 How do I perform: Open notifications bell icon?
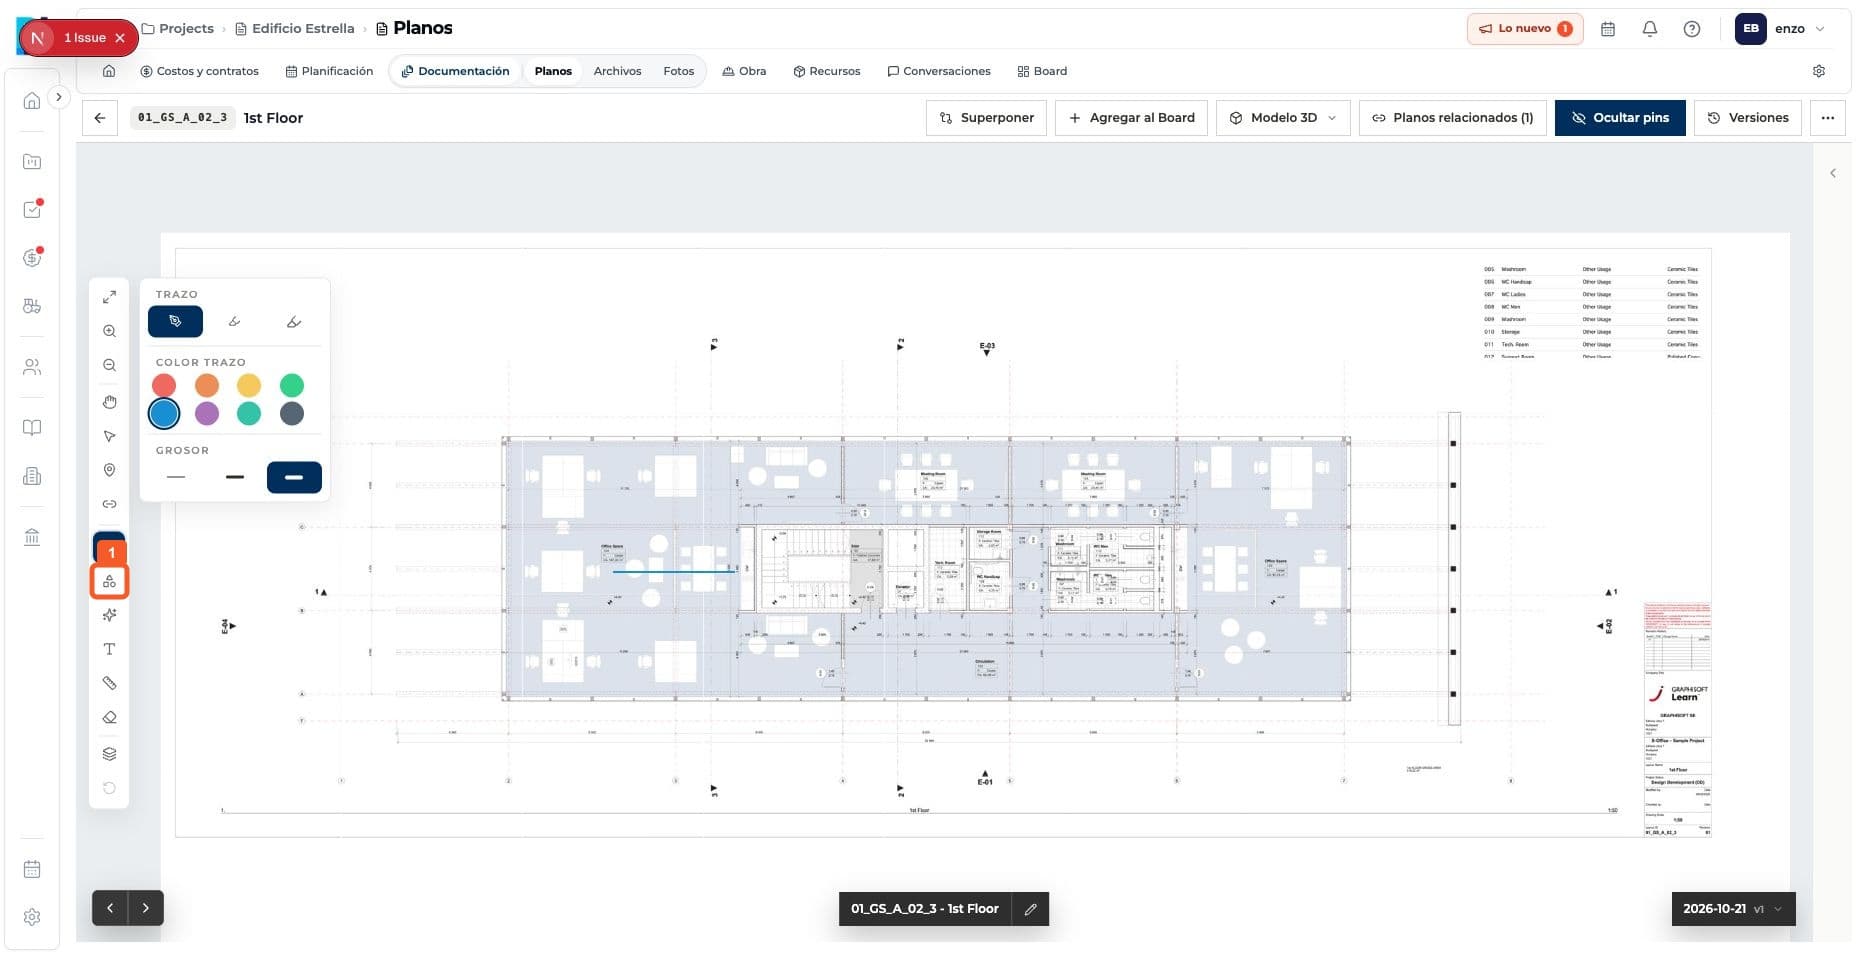1650,29
